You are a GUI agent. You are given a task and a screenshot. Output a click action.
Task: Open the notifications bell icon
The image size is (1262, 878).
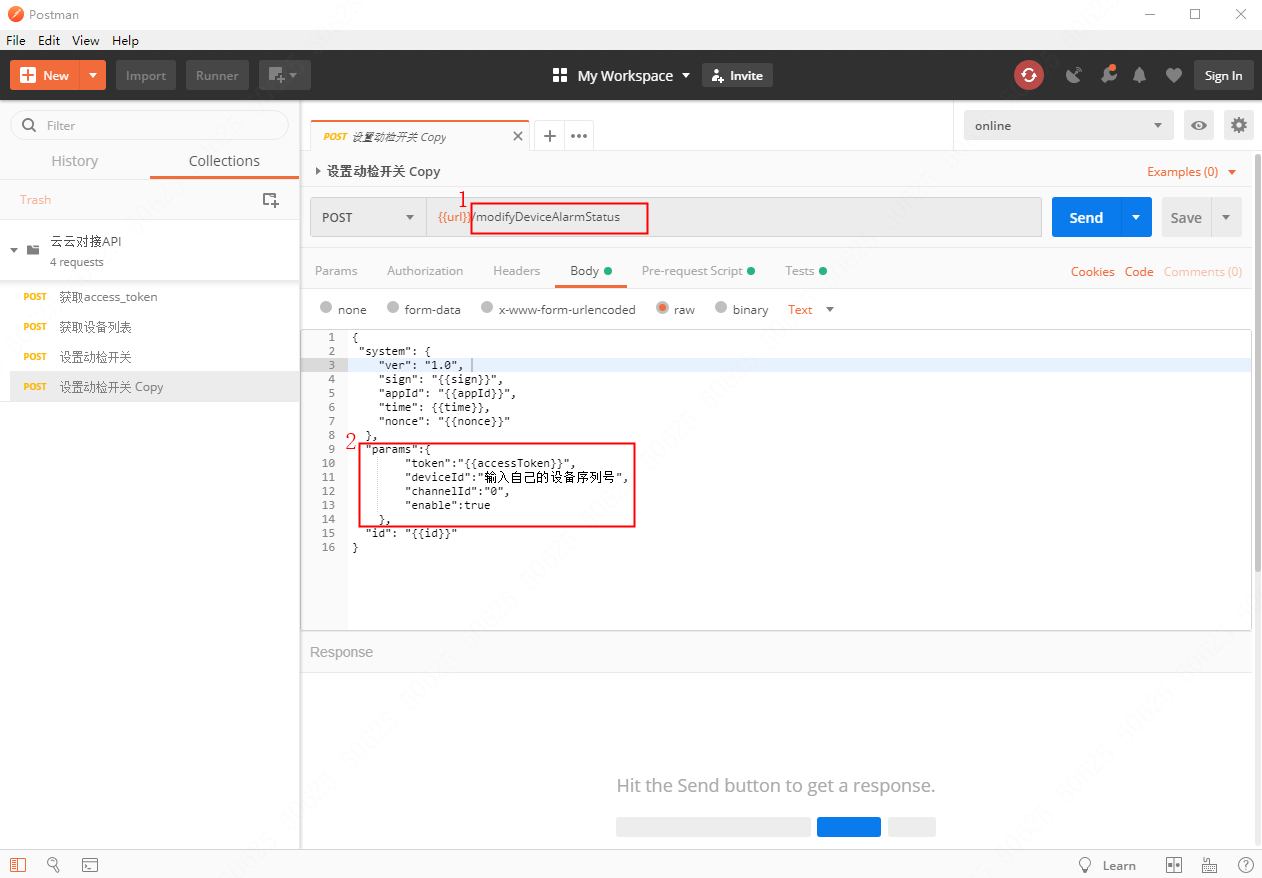pyautogui.click(x=1139, y=75)
